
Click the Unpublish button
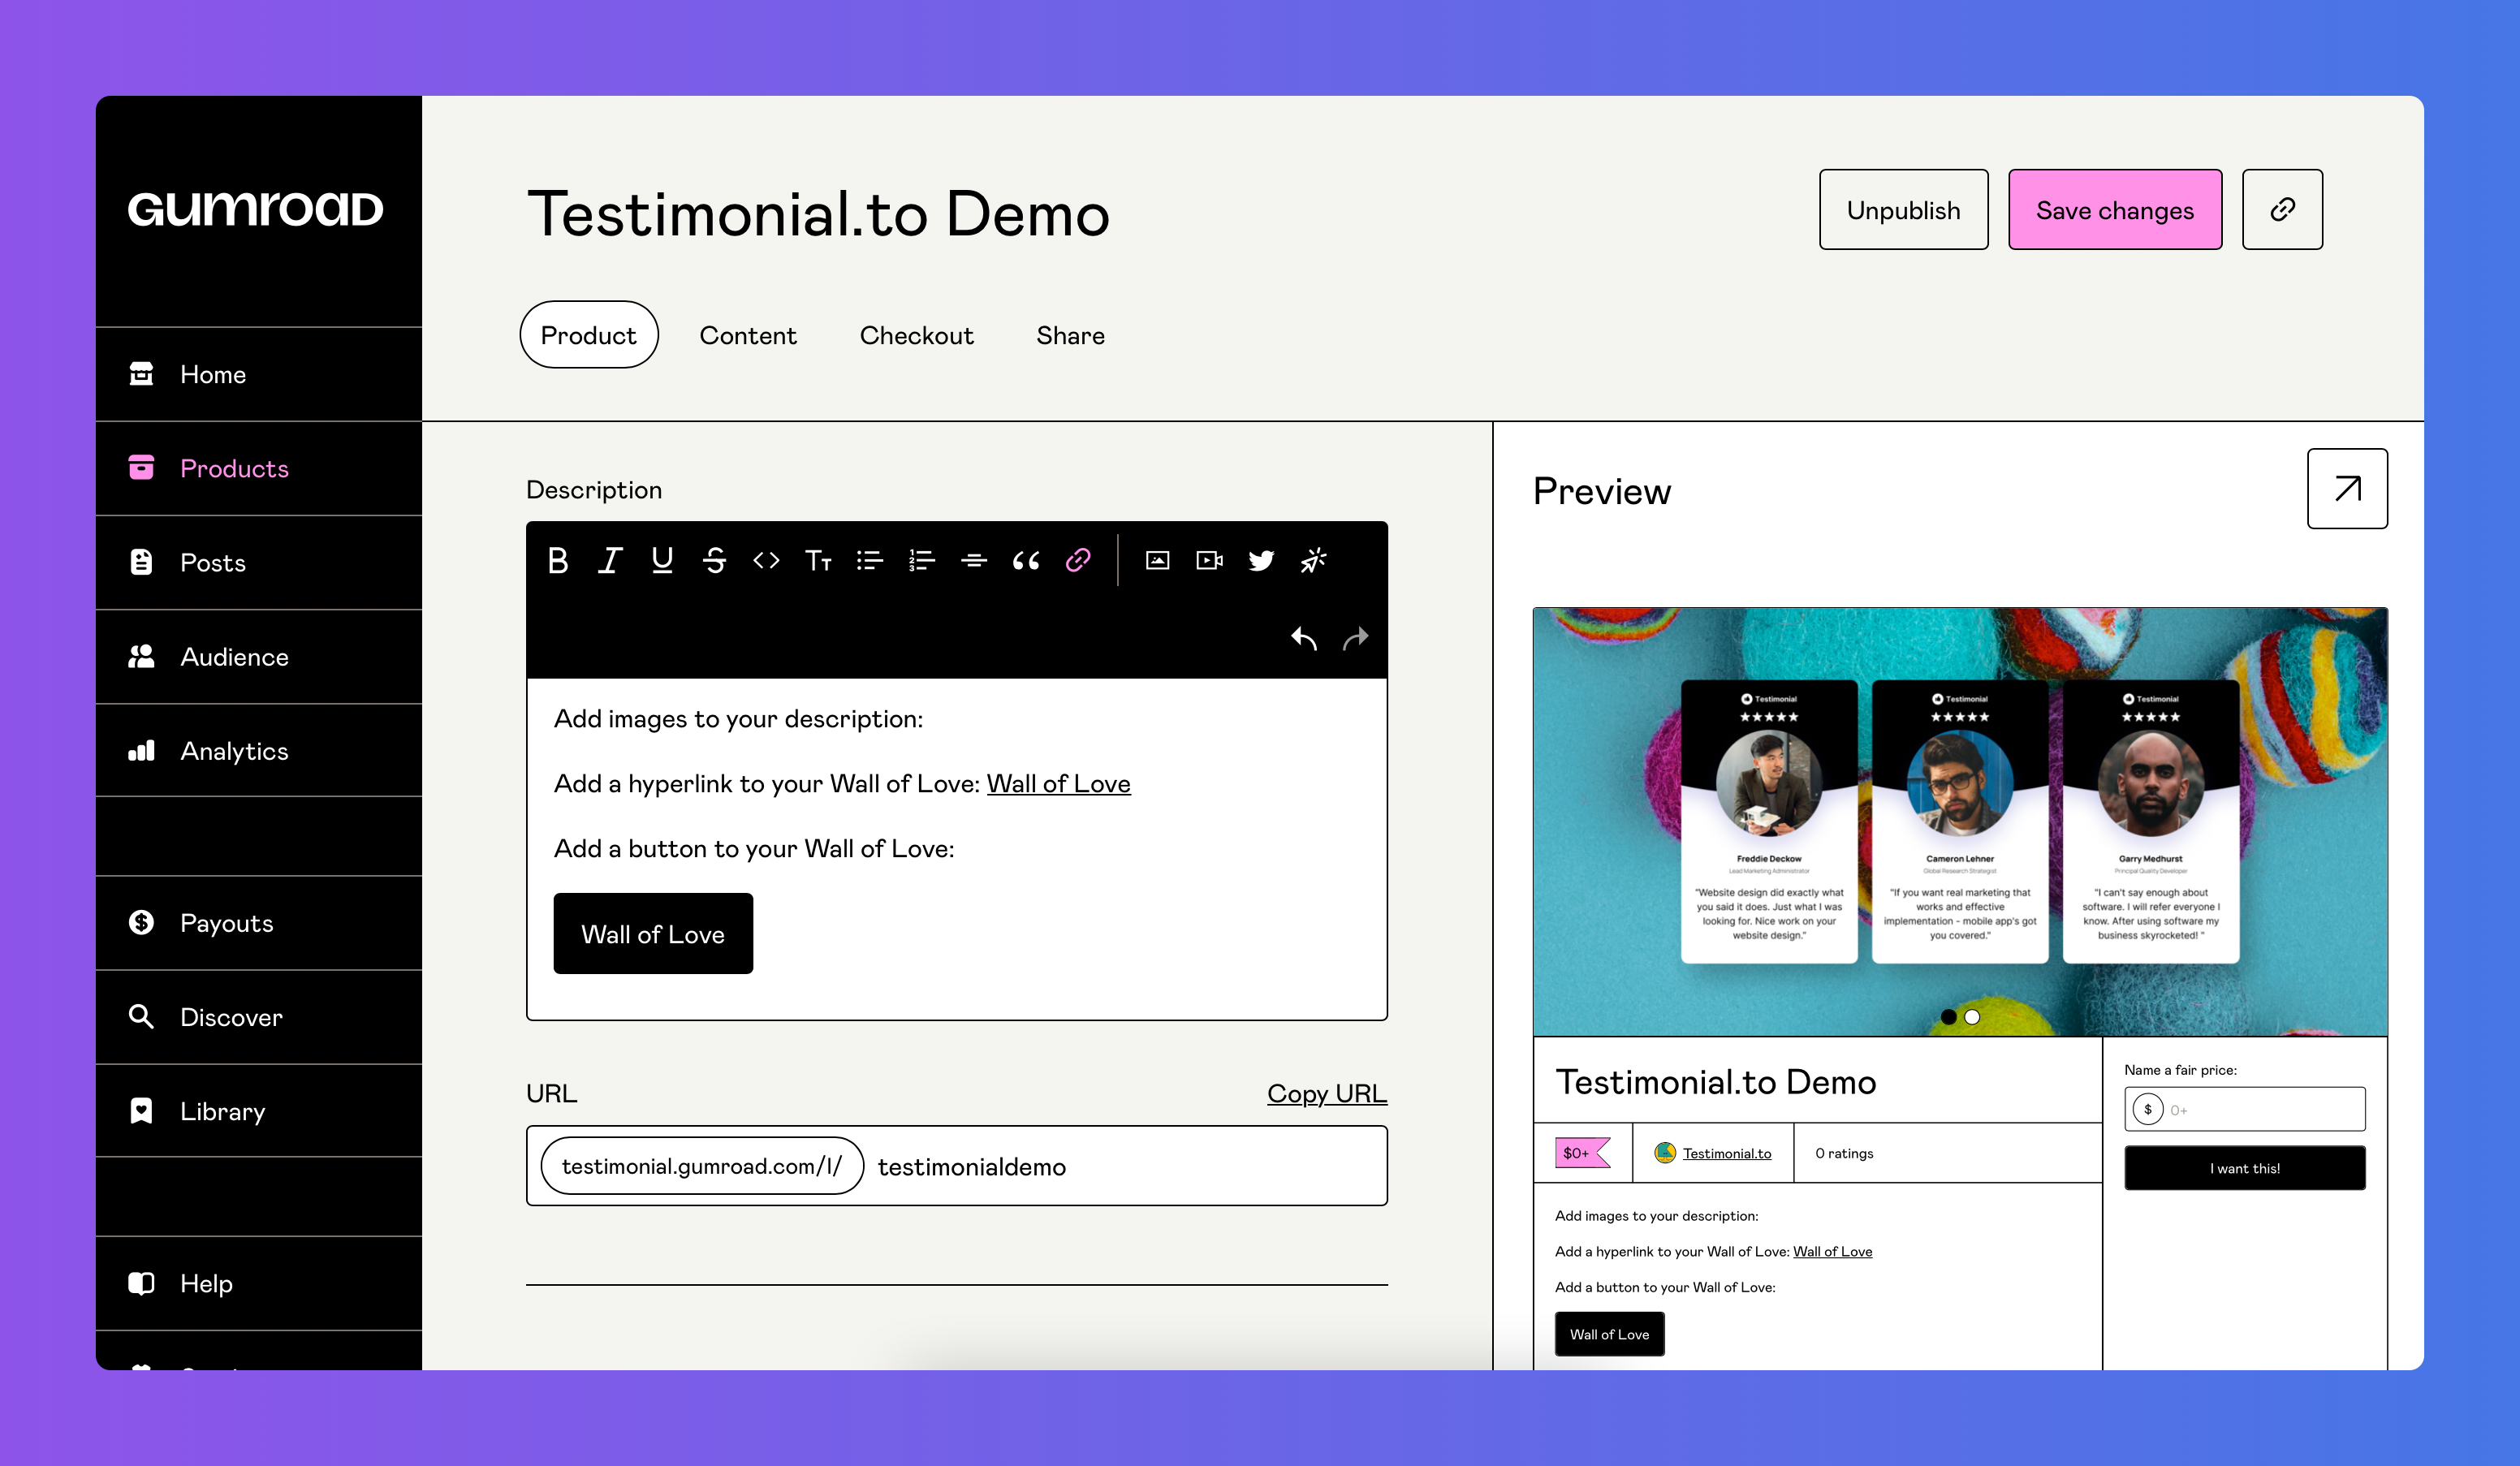click(x=1903, y=209)
